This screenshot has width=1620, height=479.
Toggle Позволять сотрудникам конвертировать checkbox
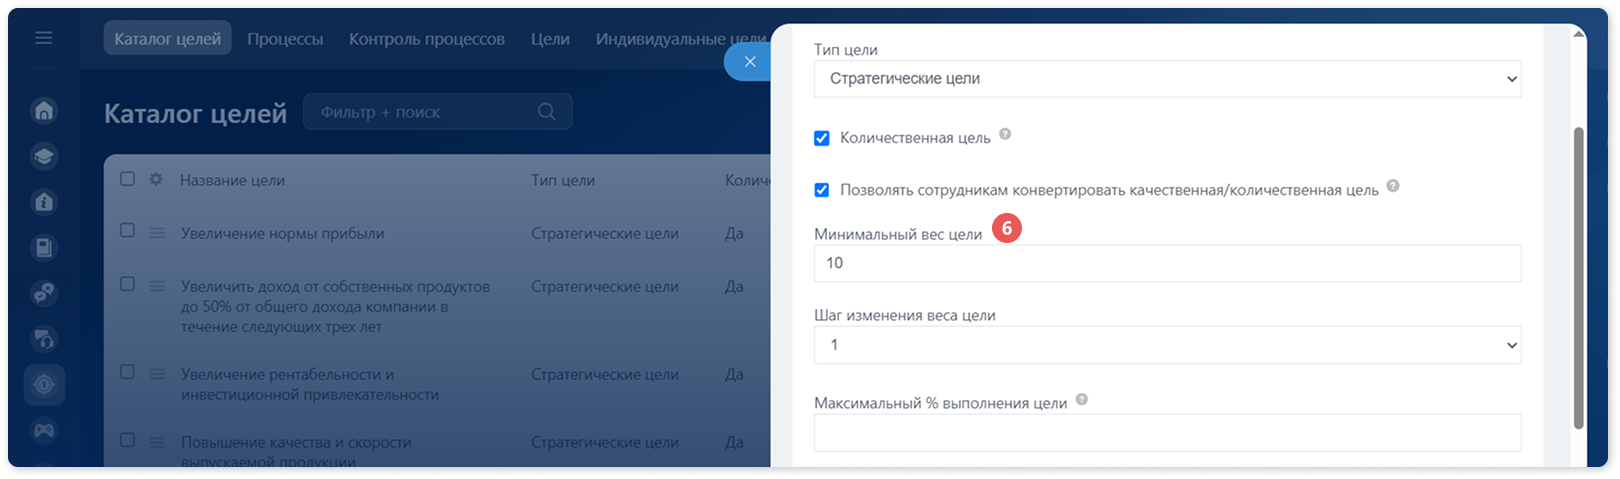822,190
